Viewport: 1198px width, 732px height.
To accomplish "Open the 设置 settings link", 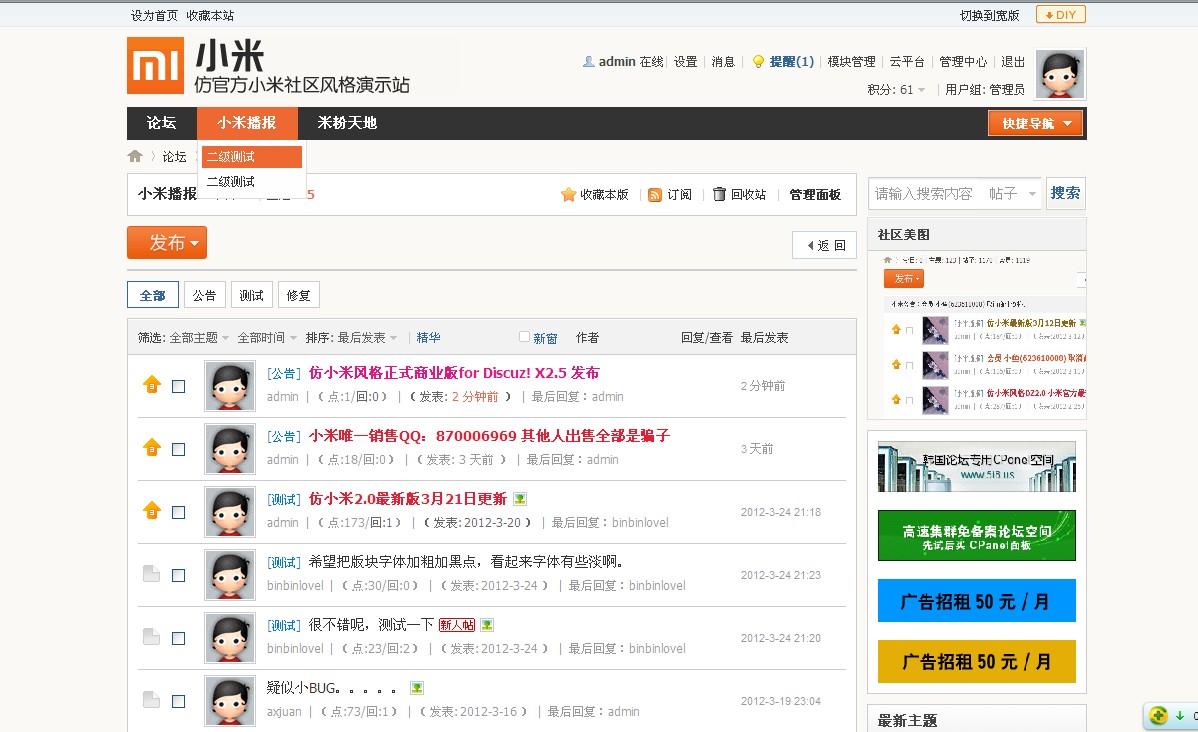I will point(685,62).
